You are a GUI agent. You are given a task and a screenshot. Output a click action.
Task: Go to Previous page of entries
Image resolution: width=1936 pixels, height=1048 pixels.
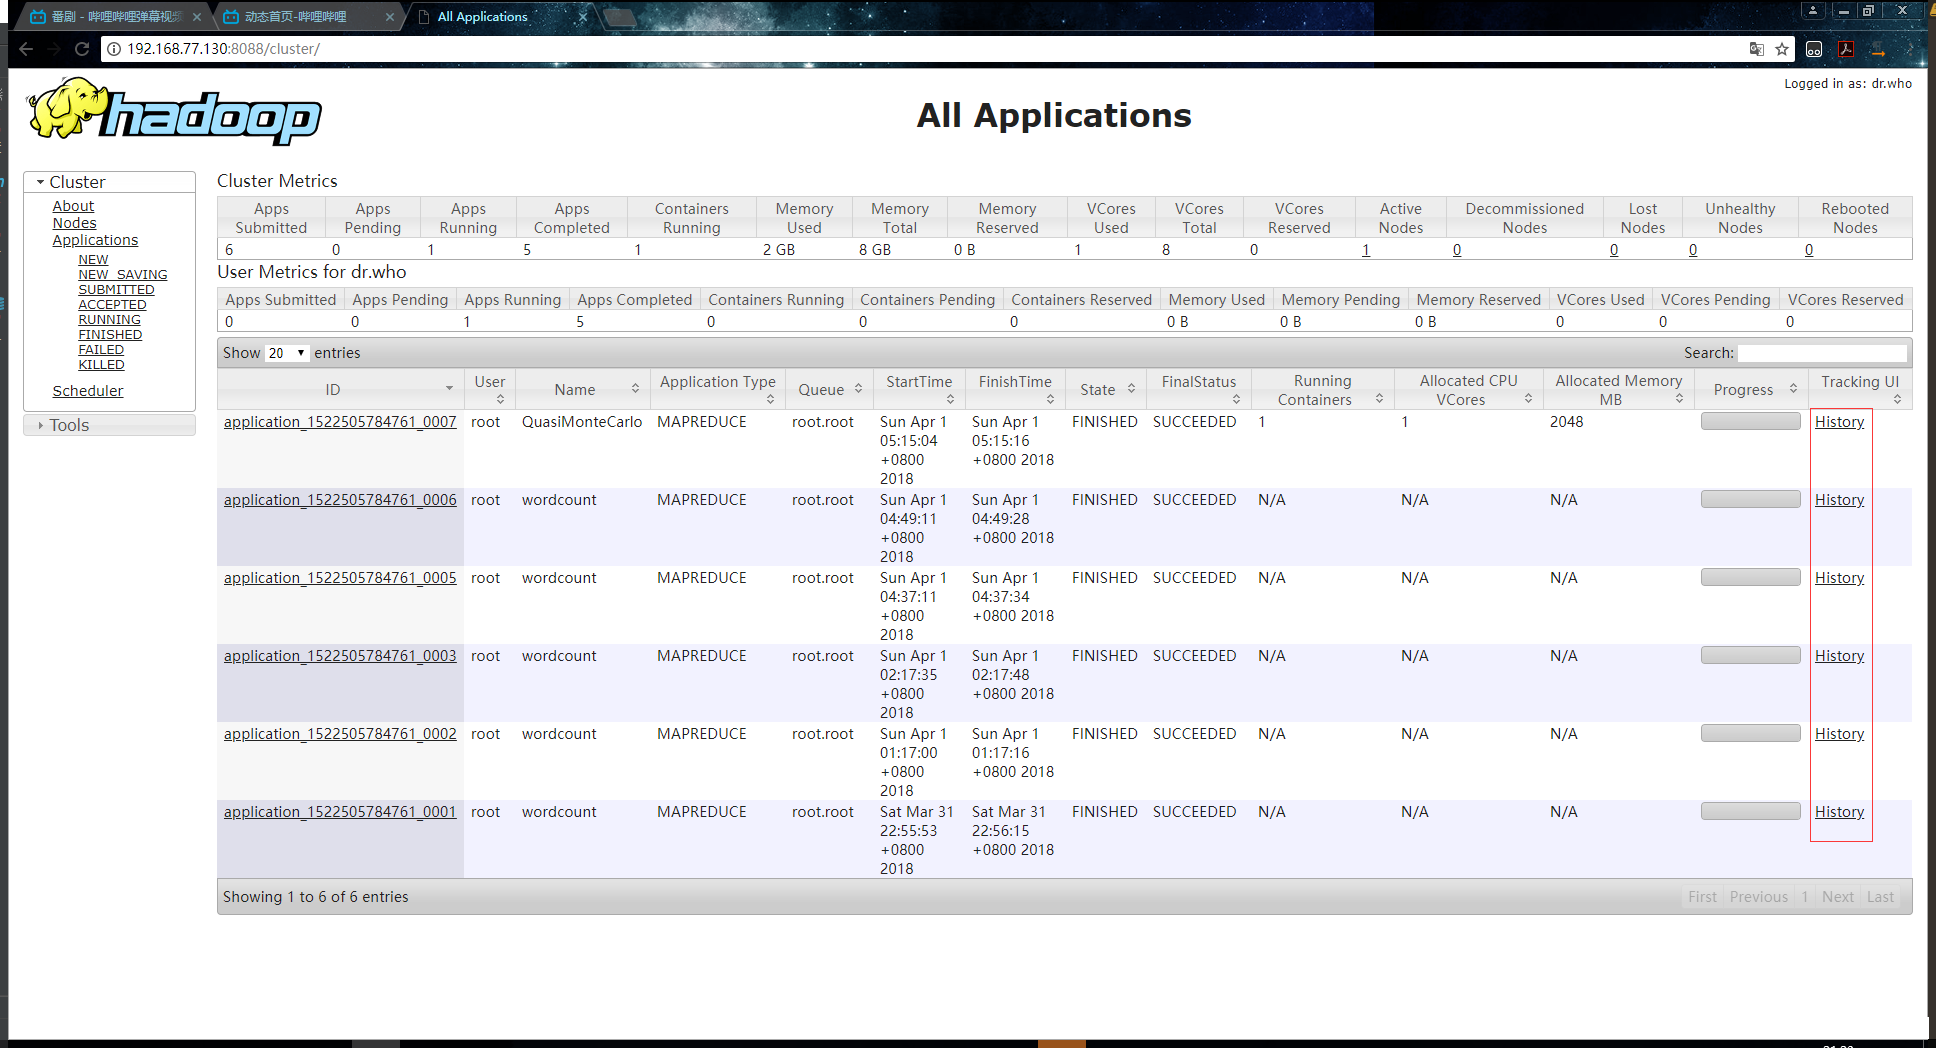(1758, 897)
